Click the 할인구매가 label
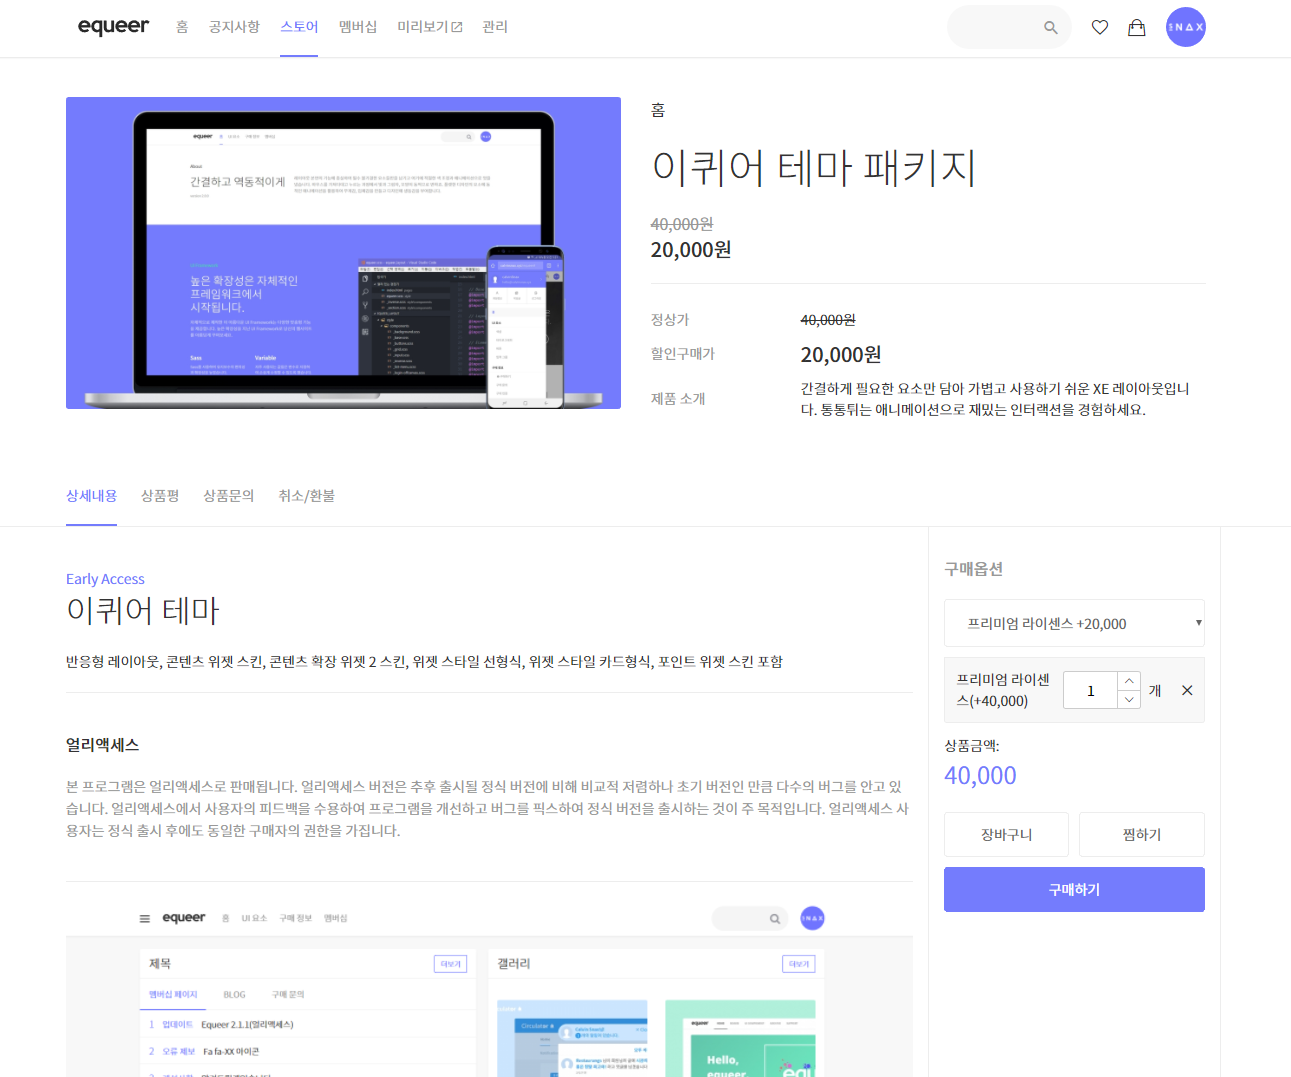1291x1077 pixels. click(x=683, y=354)
